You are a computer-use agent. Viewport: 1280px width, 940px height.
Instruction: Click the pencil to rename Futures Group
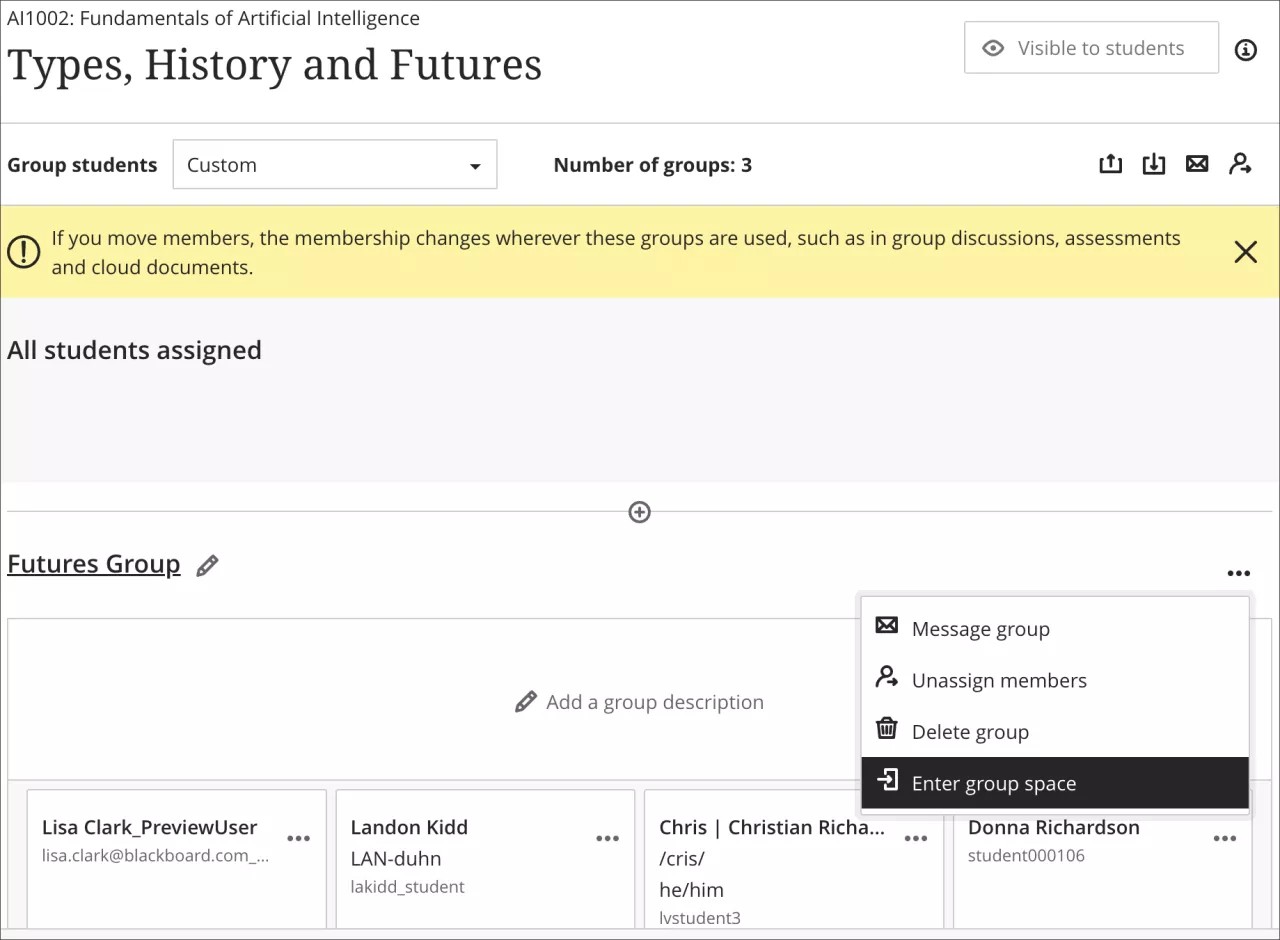click(x=207, y=565)
